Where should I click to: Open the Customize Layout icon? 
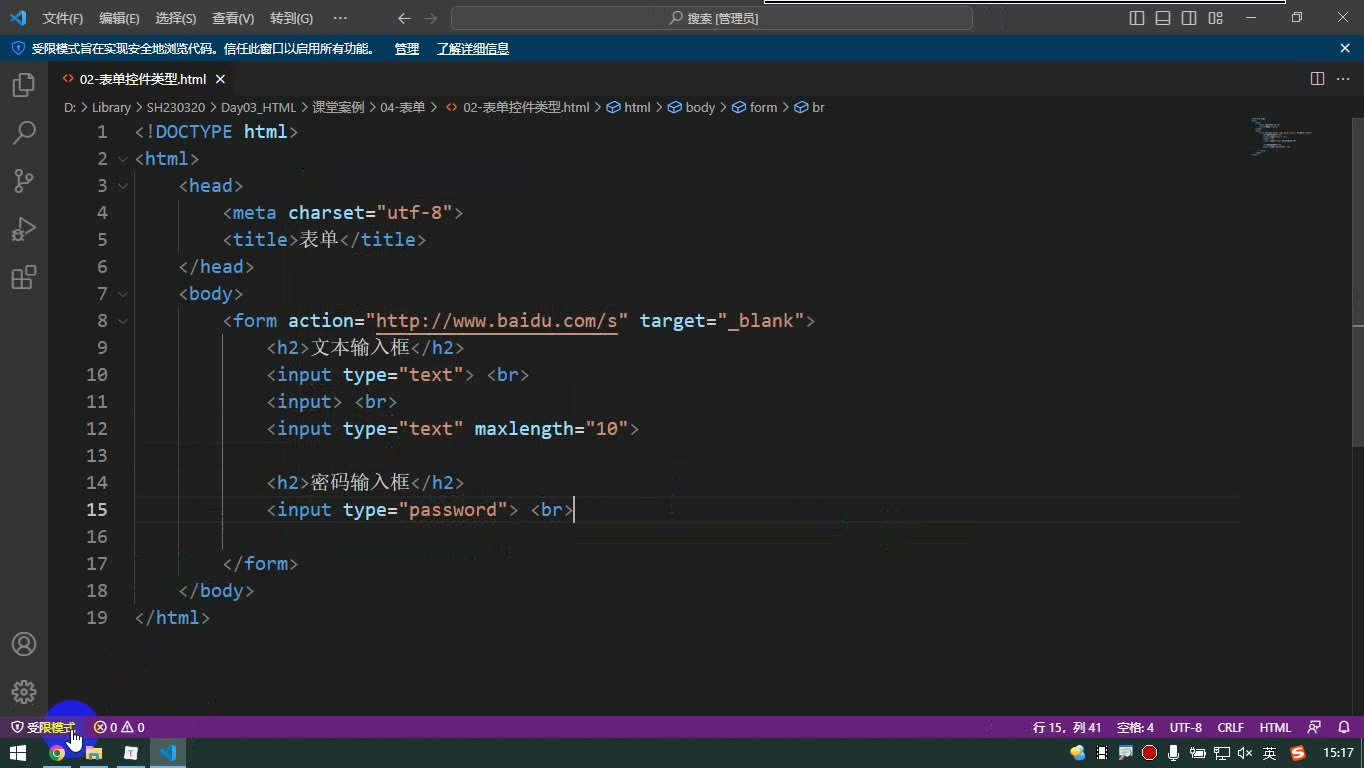point(1215,18)
